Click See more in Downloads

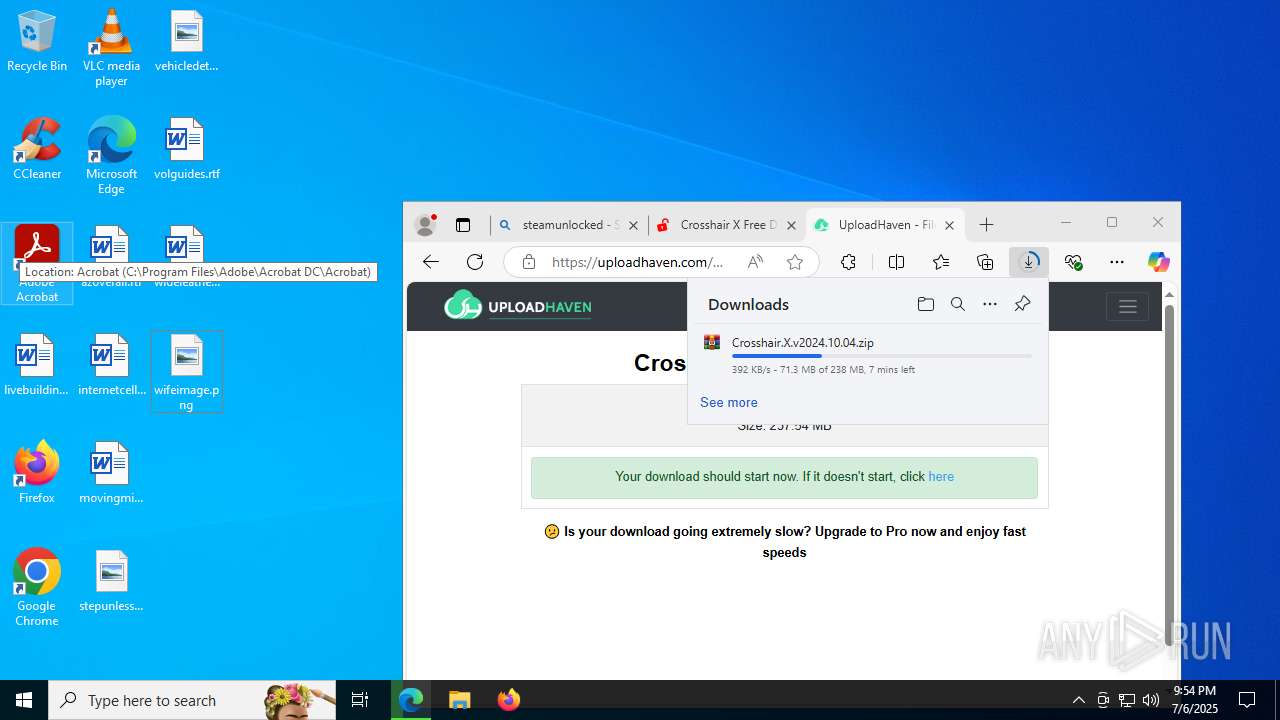click(x=728, y=402)
